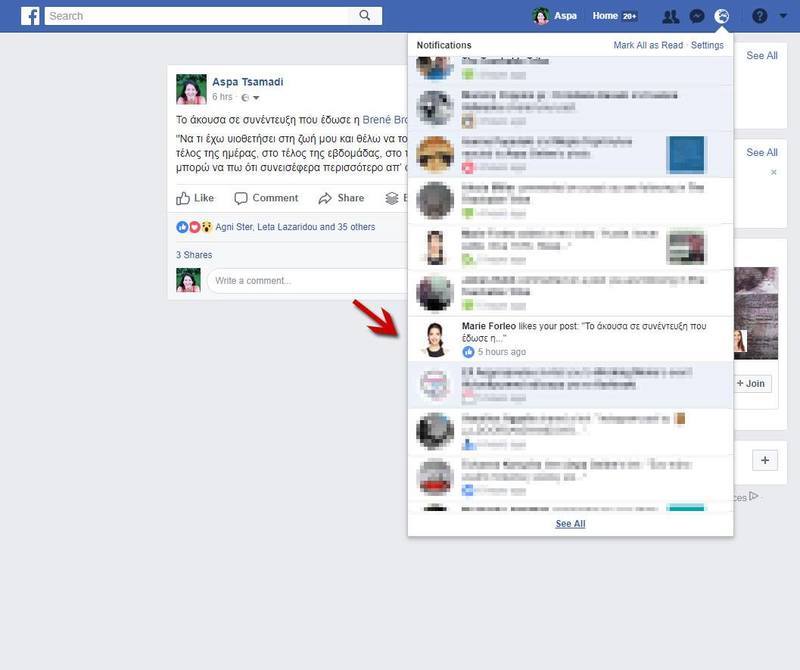Click Mark All as Read
Image resolution: width=800 pixels, height=670 pixels.
[648, 45]
